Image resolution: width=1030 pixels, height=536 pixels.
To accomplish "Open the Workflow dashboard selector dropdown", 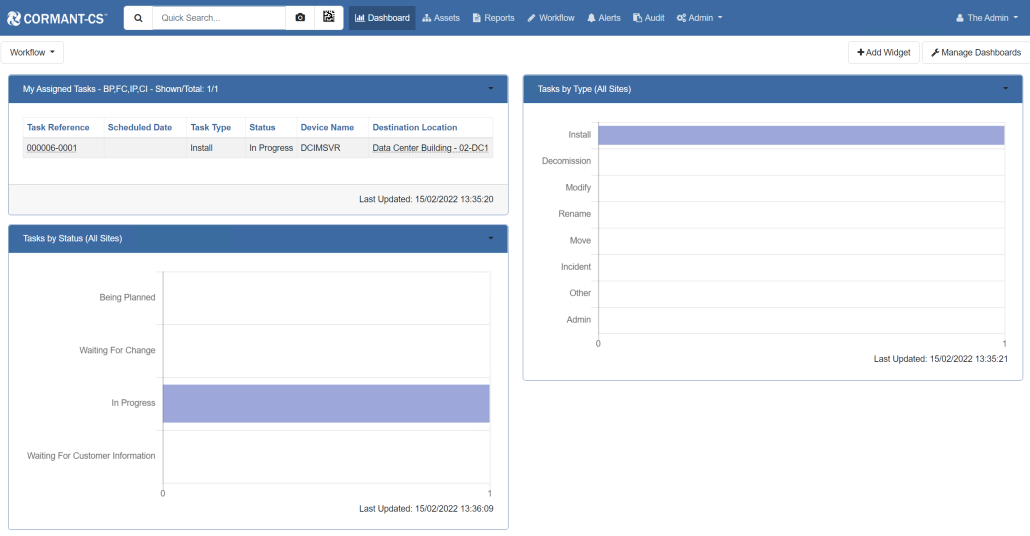I will click(x=32, y=52).
